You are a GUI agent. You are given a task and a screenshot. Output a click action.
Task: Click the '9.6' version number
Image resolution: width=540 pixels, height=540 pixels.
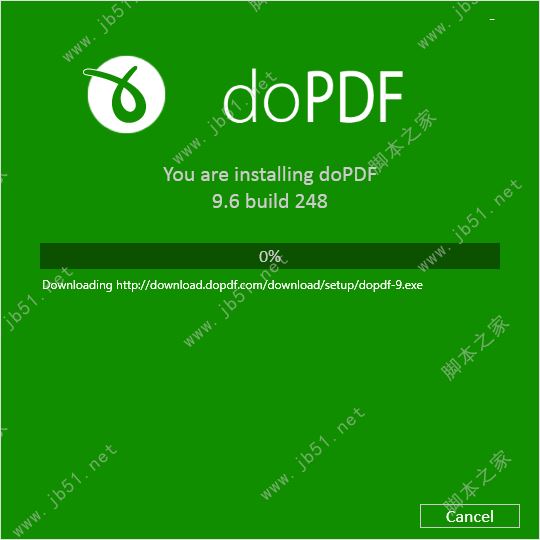[226, 201]
